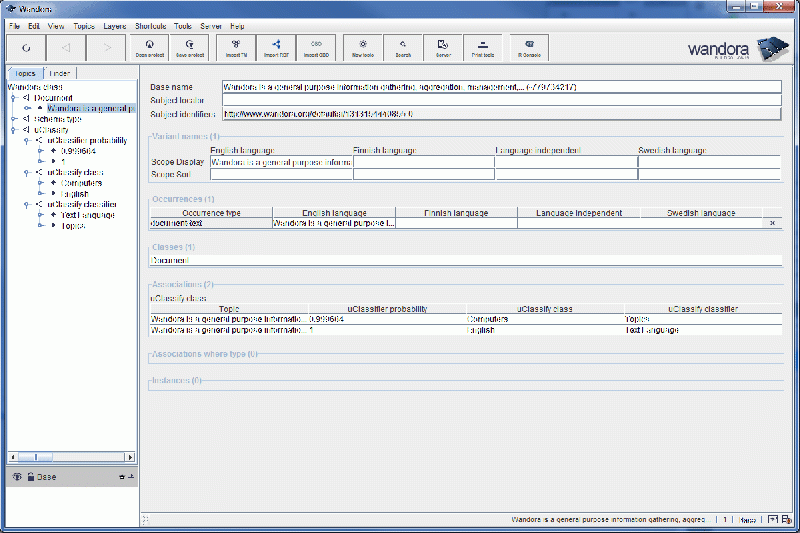The width and height of the screenshot is (800, 533).
Task: Click the back navigation arrow button
Action: point(65,47)
